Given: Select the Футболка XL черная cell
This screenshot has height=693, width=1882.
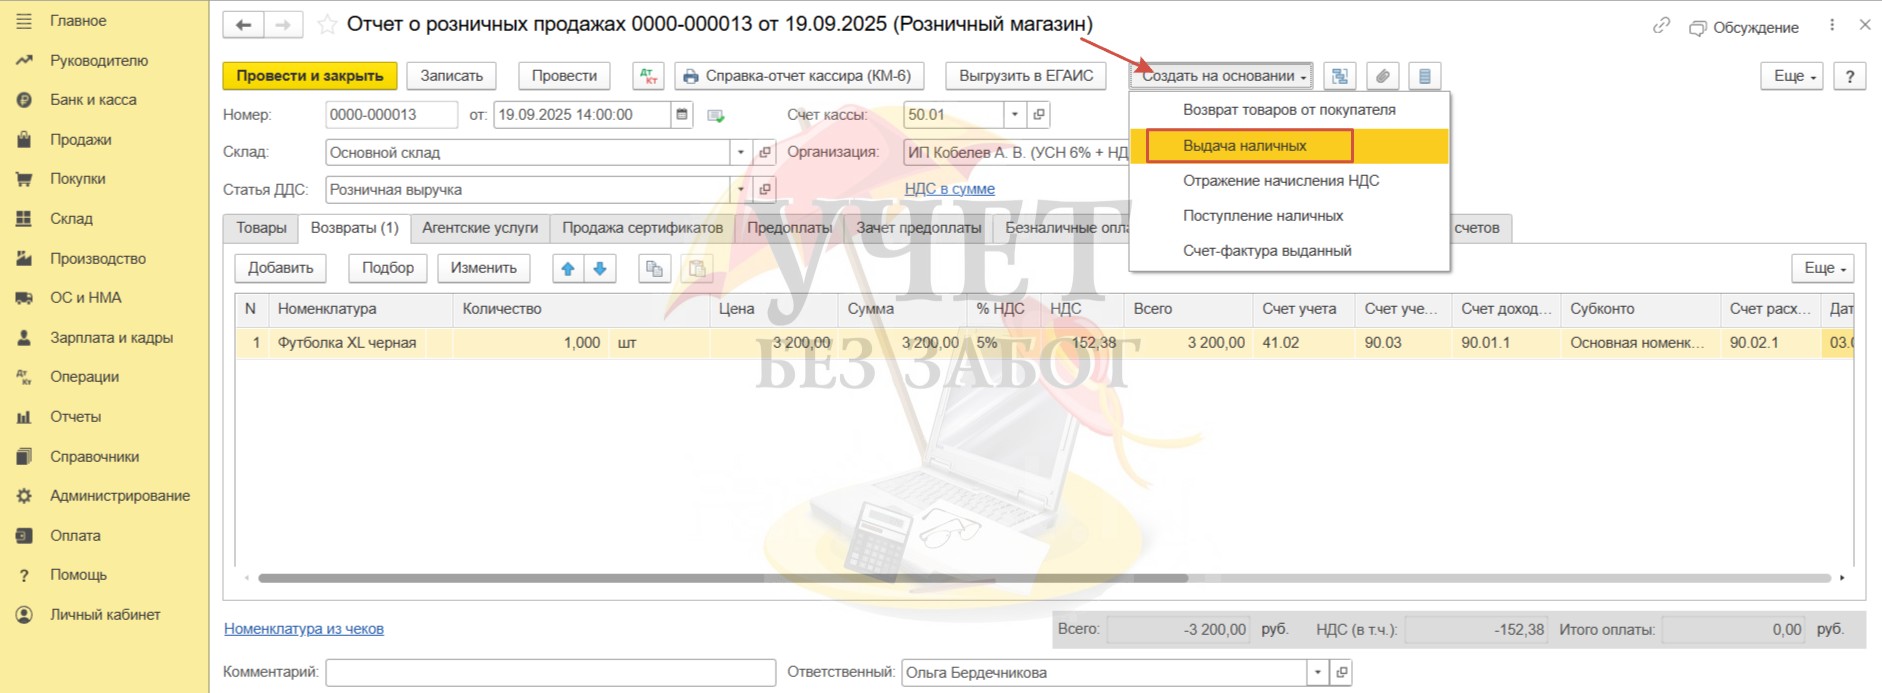Looking at the screenshot, I should coord(361,343).
